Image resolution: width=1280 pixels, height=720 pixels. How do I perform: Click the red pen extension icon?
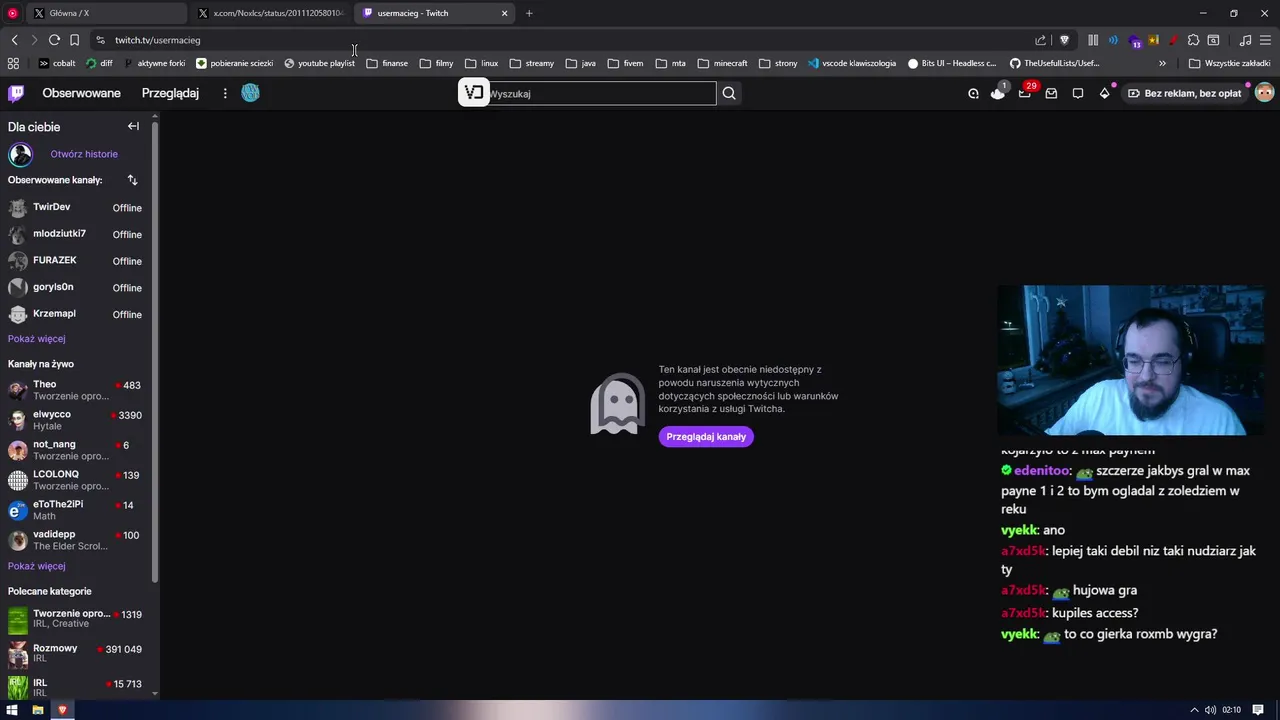click(x=1173, y=40)
